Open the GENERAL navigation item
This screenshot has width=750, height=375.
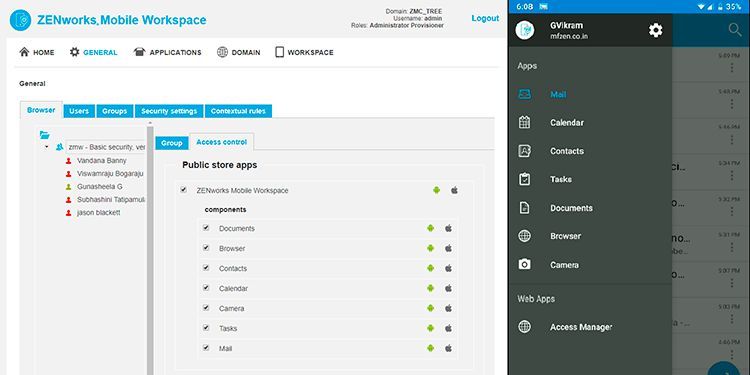93,52
